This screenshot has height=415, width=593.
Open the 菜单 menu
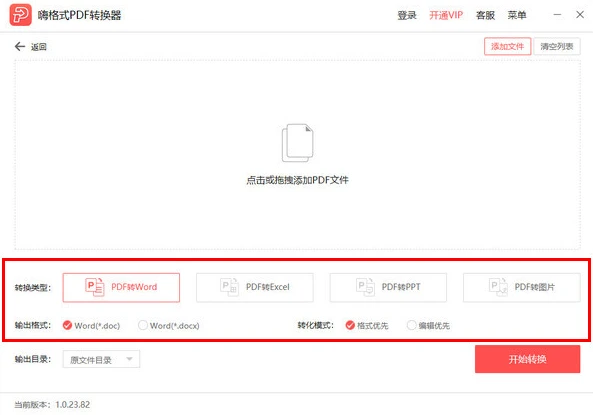(x=517, y=15)
